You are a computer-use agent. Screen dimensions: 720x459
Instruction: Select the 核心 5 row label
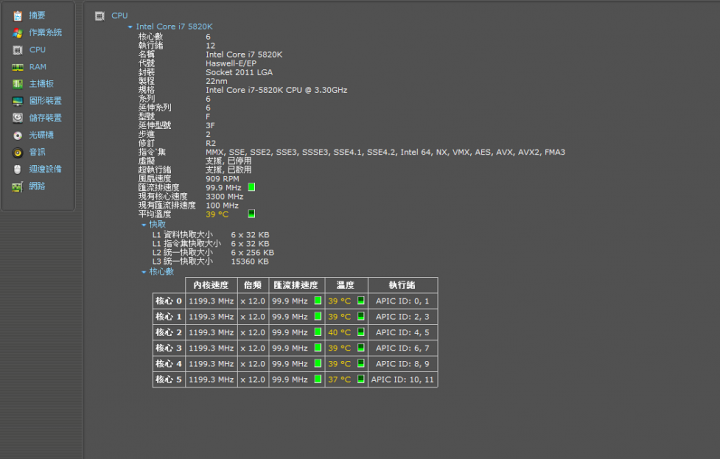(169, 380)
